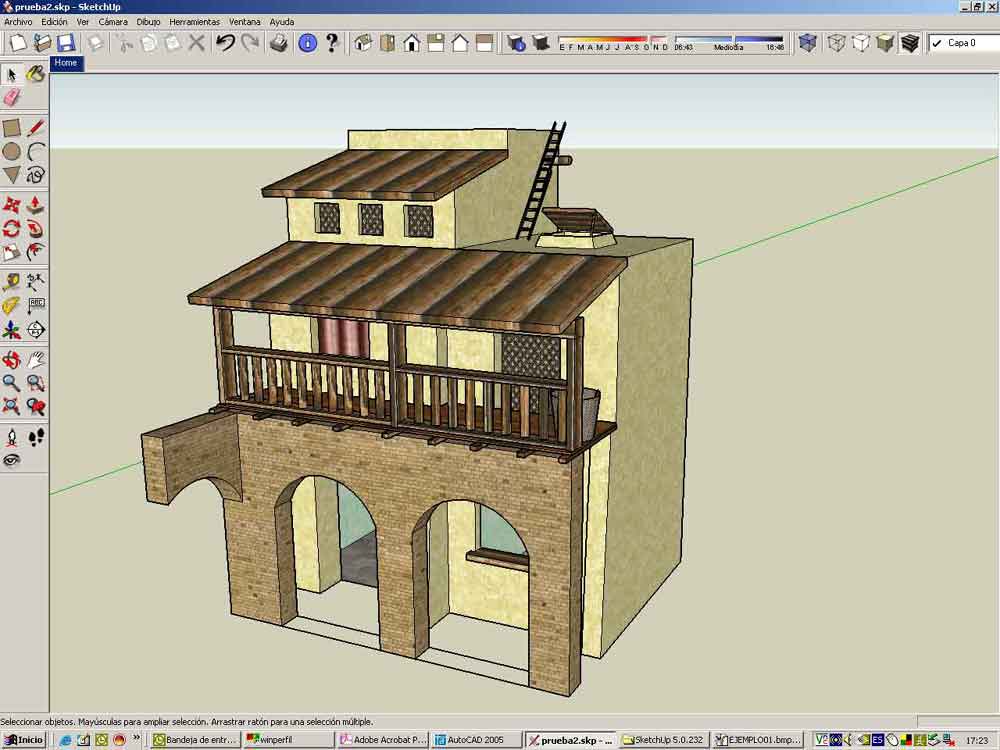Click the Walk footprints tool
This screenshot has height=750, width=1000.
click(x=35, y=437)
